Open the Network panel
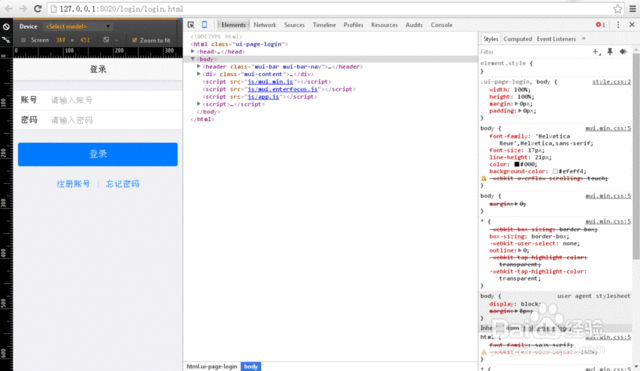This screenshot has height=371, width=640. 264,25
